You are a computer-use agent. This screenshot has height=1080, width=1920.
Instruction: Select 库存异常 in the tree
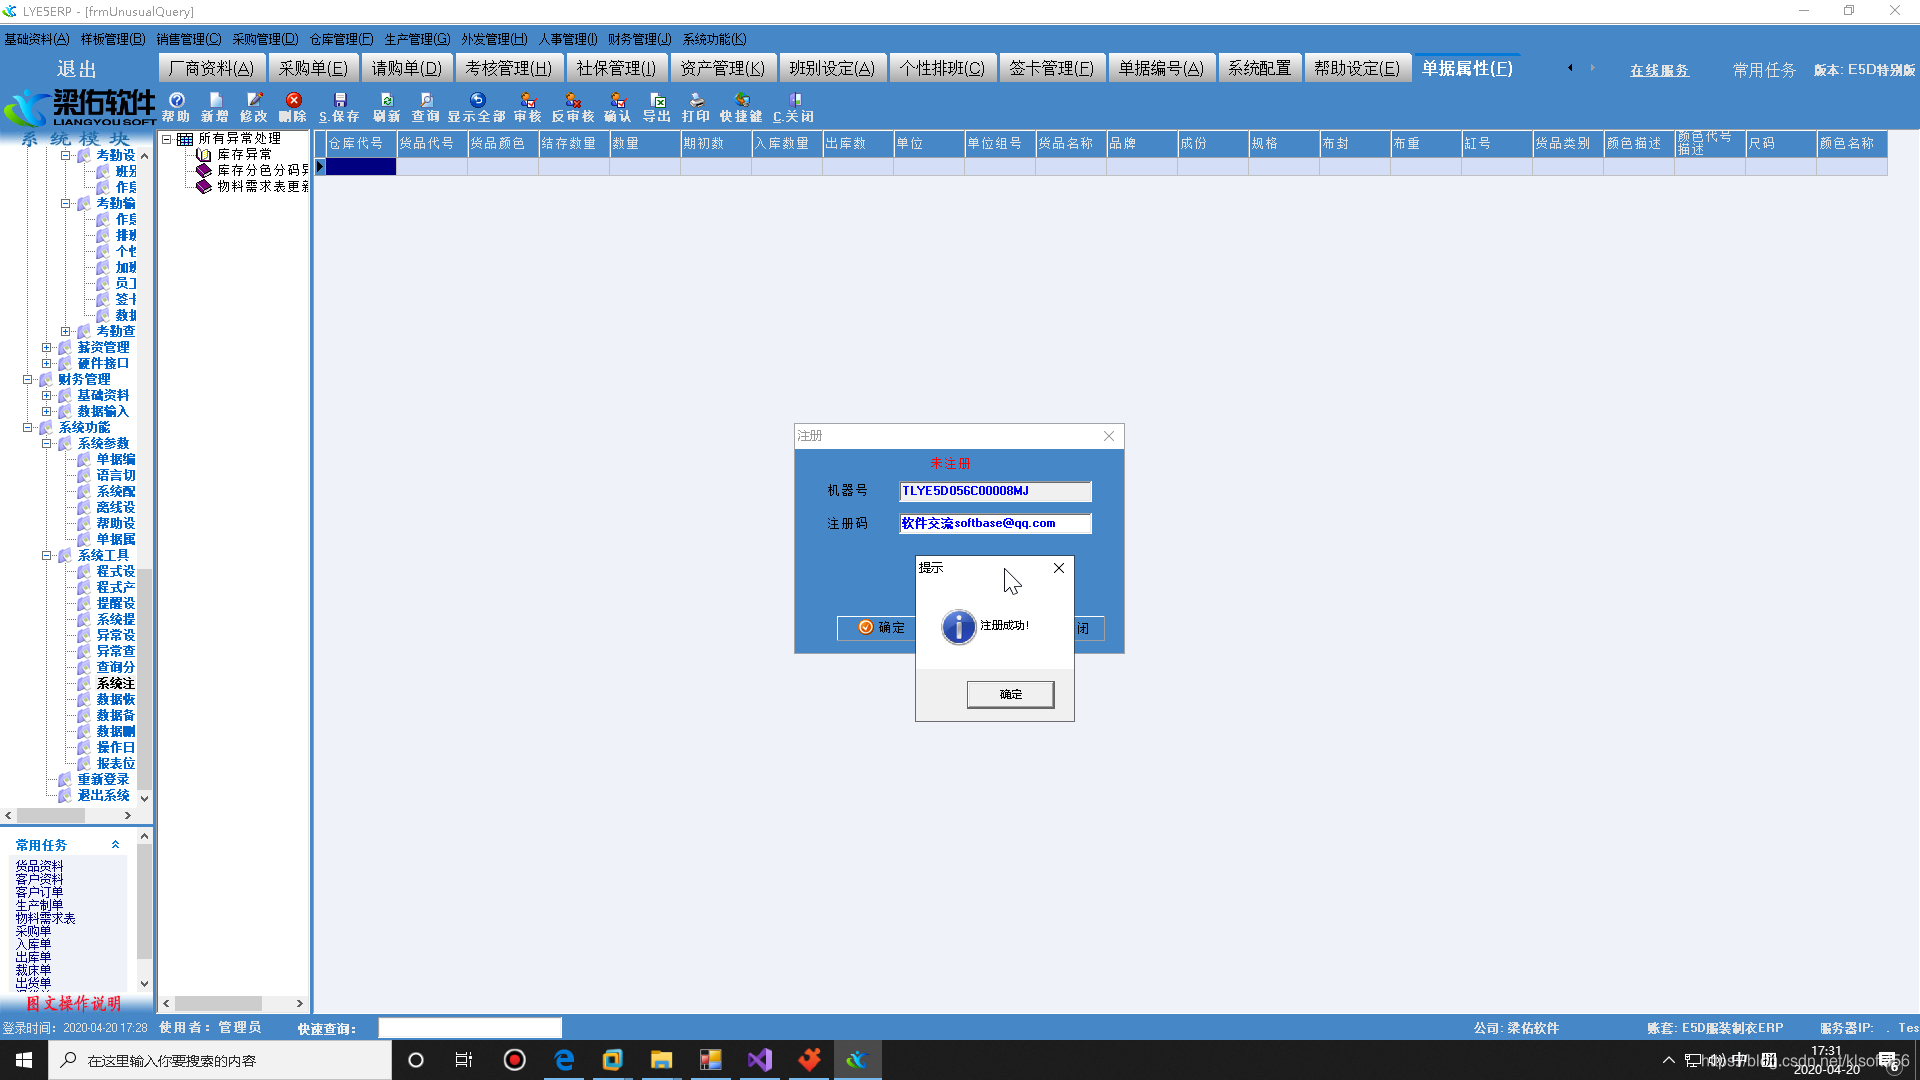click(x=244, y=155)
